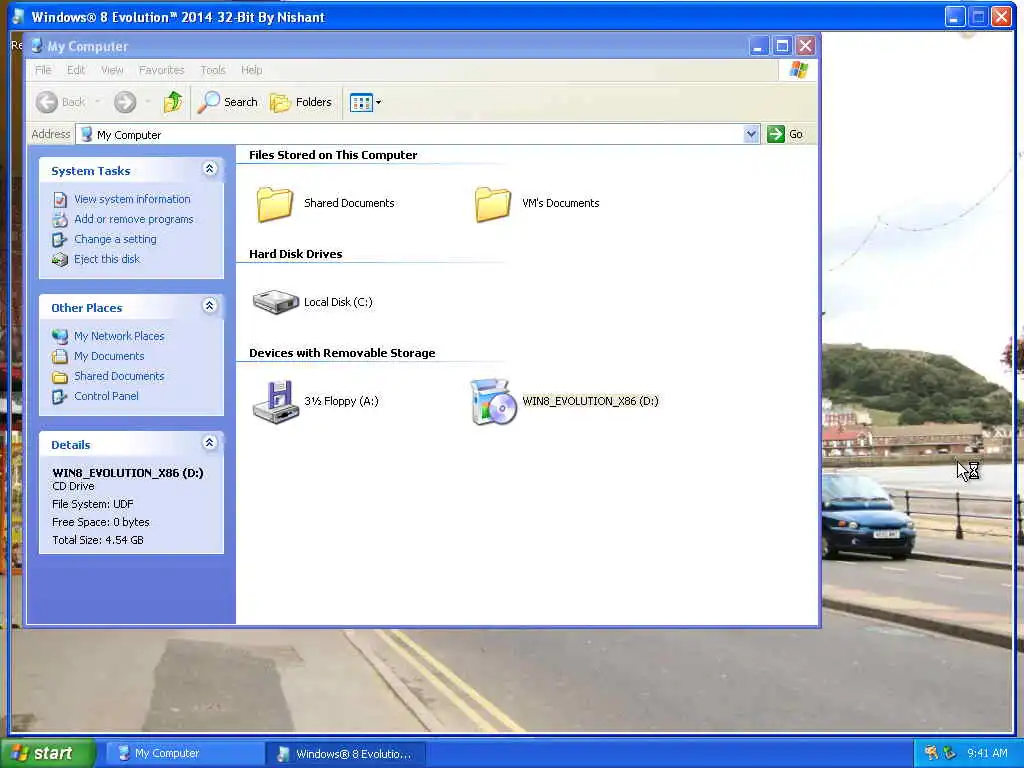The width and height of the screenshot is (1024, 768).
Task: Select the Local Disk (C:) drive icon
Action: point(276,302)
